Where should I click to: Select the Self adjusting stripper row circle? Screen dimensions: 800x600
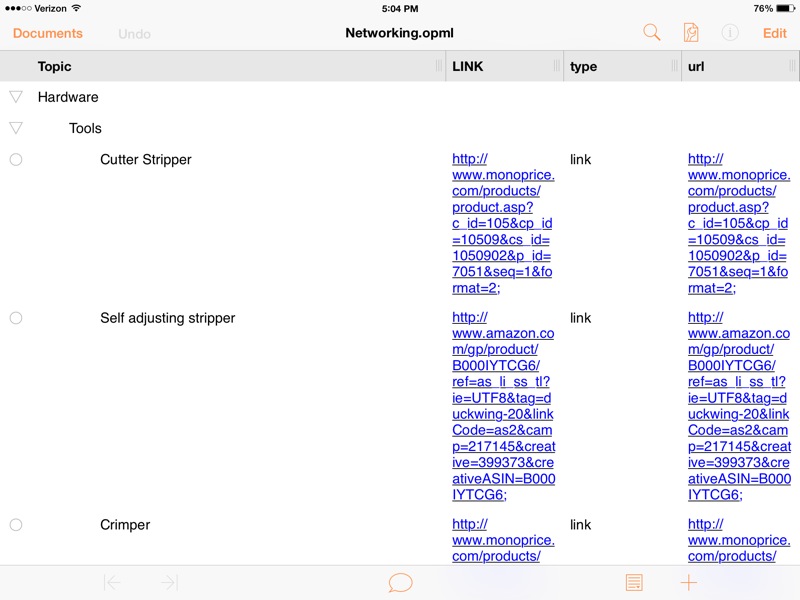[16, 317]
